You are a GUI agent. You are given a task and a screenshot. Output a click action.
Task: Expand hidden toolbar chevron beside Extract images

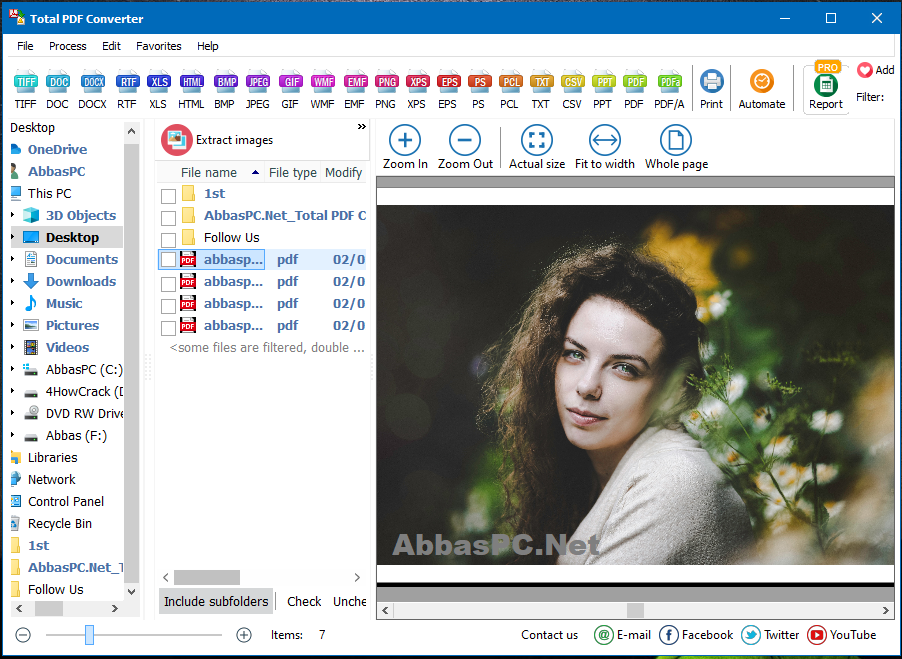tap(361, 127)
